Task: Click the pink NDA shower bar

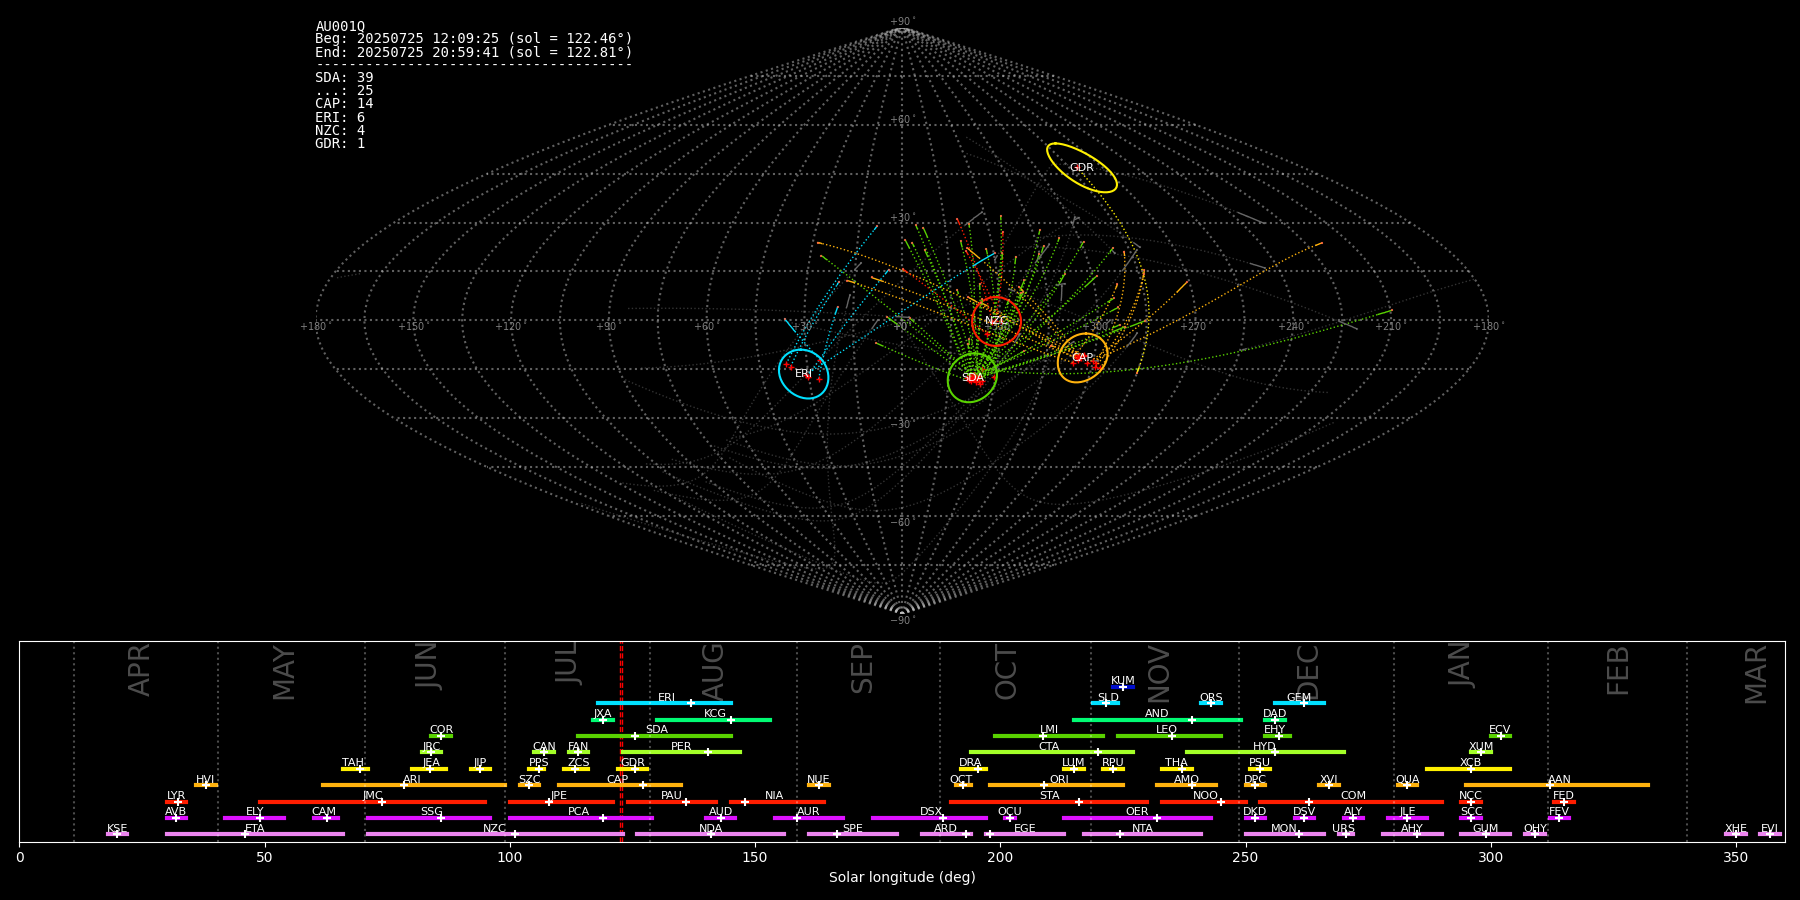Action: [710, 834]
